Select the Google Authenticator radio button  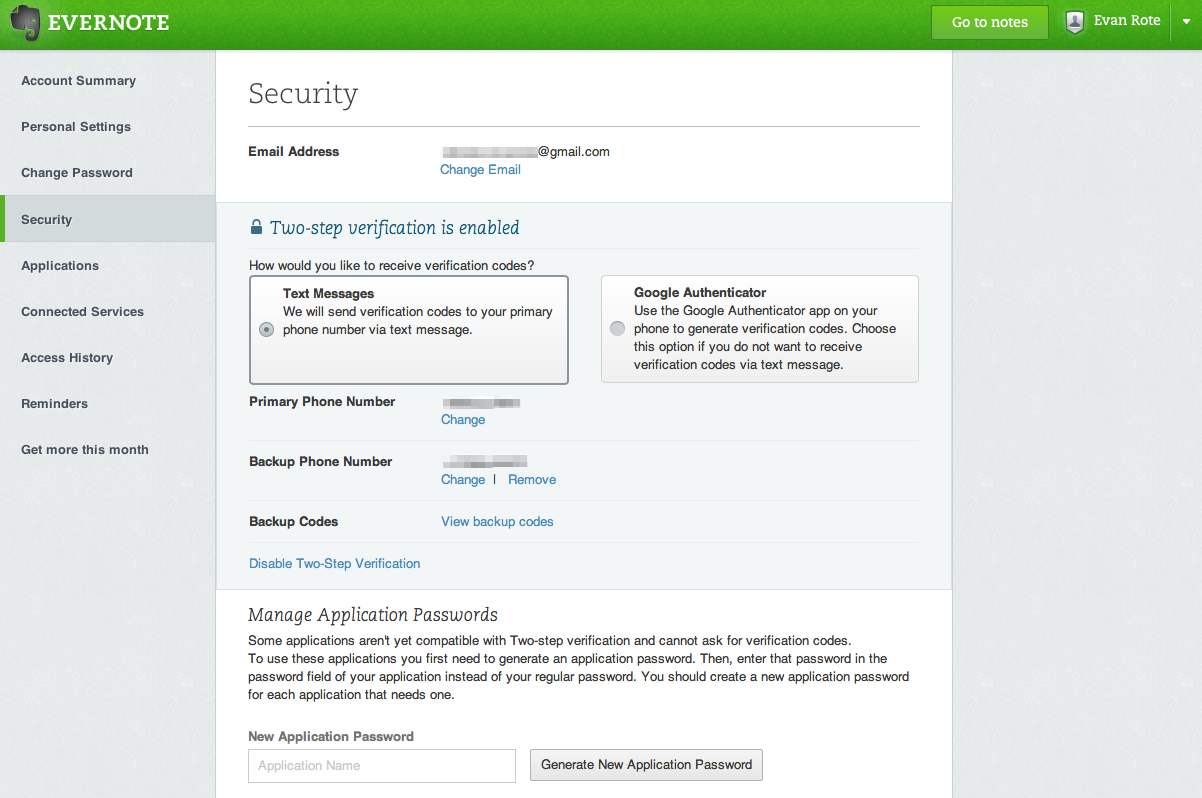click(x=617, y=329)
